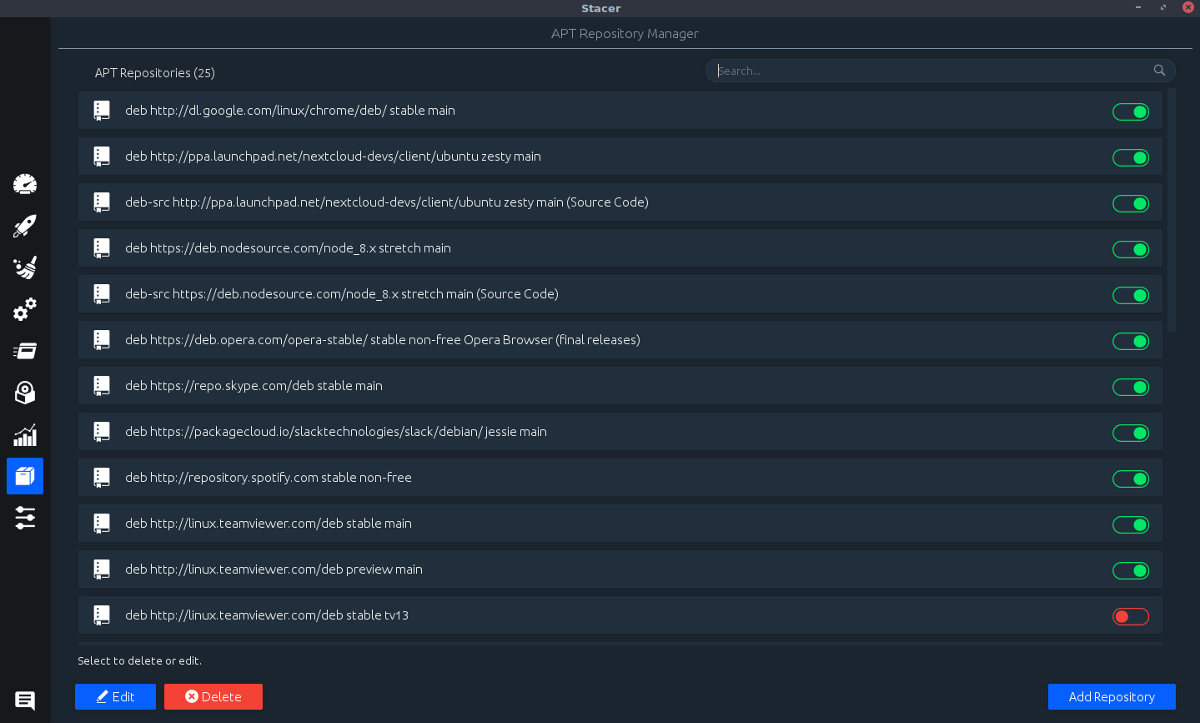Click Add Repository button
Screen dimensions: 1200x723
[1111, 697]
